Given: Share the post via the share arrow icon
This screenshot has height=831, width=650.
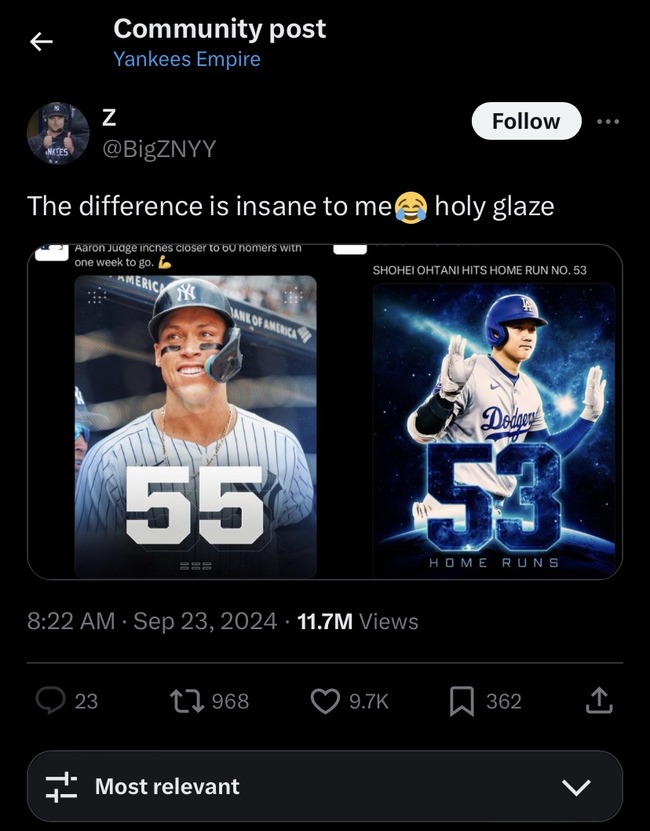Looking at the screenshot, I should pos(600,702).
